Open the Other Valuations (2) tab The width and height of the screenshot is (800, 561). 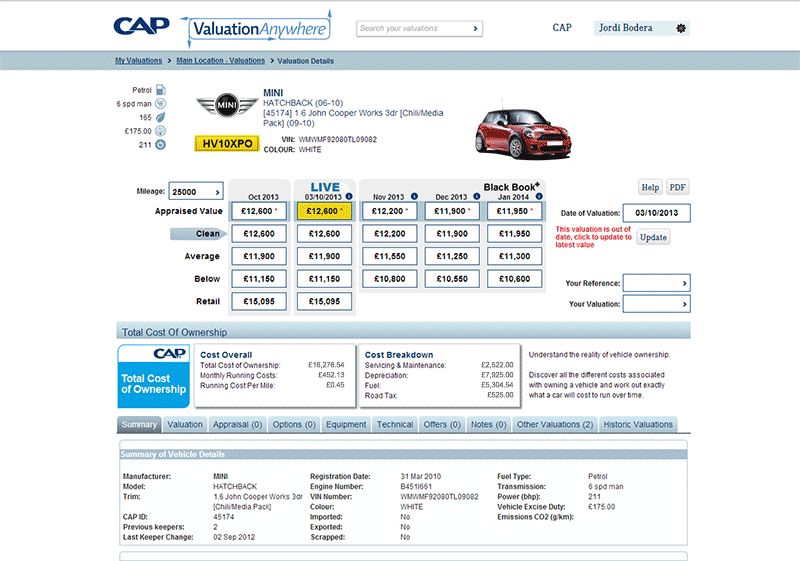[x=555, y=424]
